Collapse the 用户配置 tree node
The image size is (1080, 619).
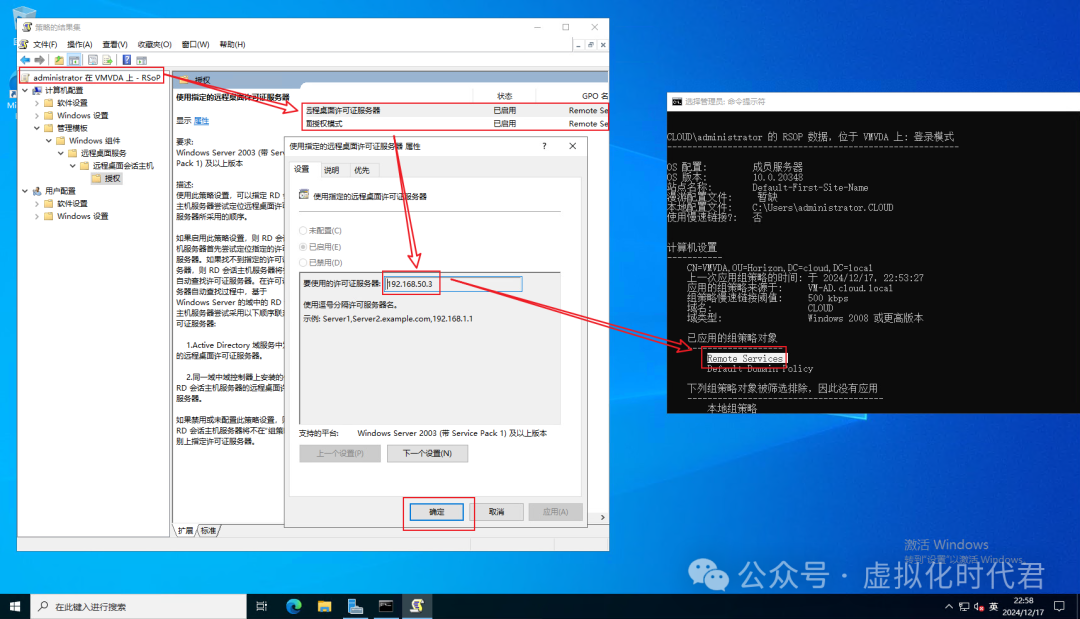[x=26, y=191]
